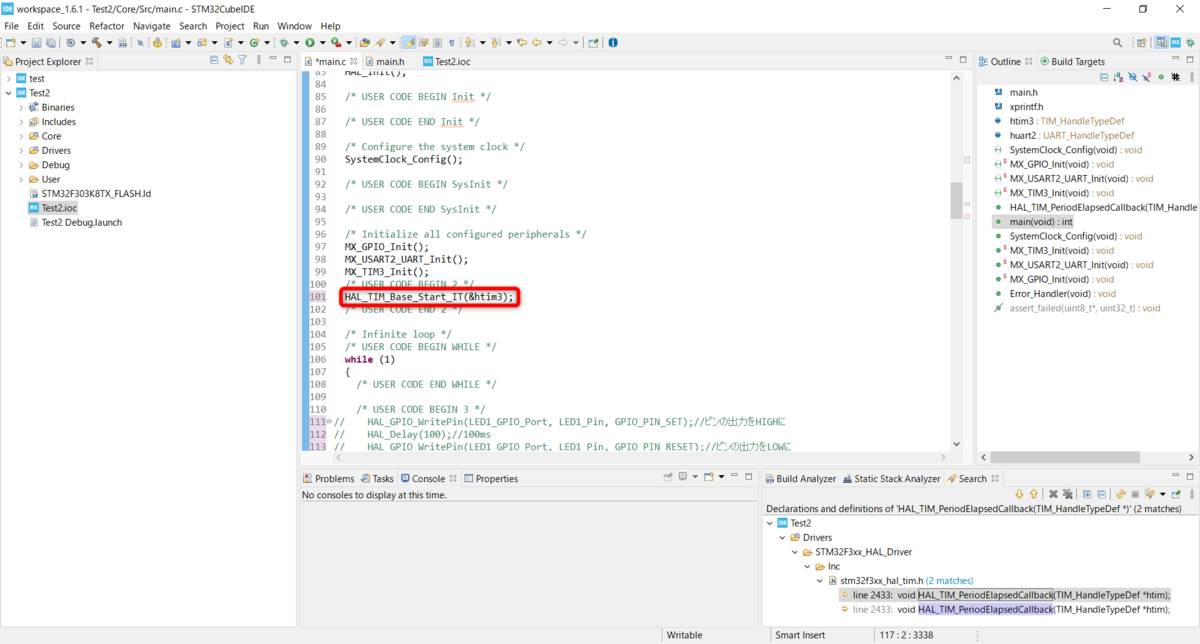Click the Build hammer icon

coord(97,43)
